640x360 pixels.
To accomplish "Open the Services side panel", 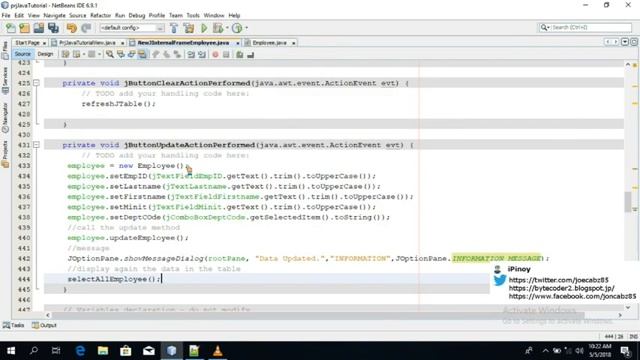I will [x=5, y=80].
